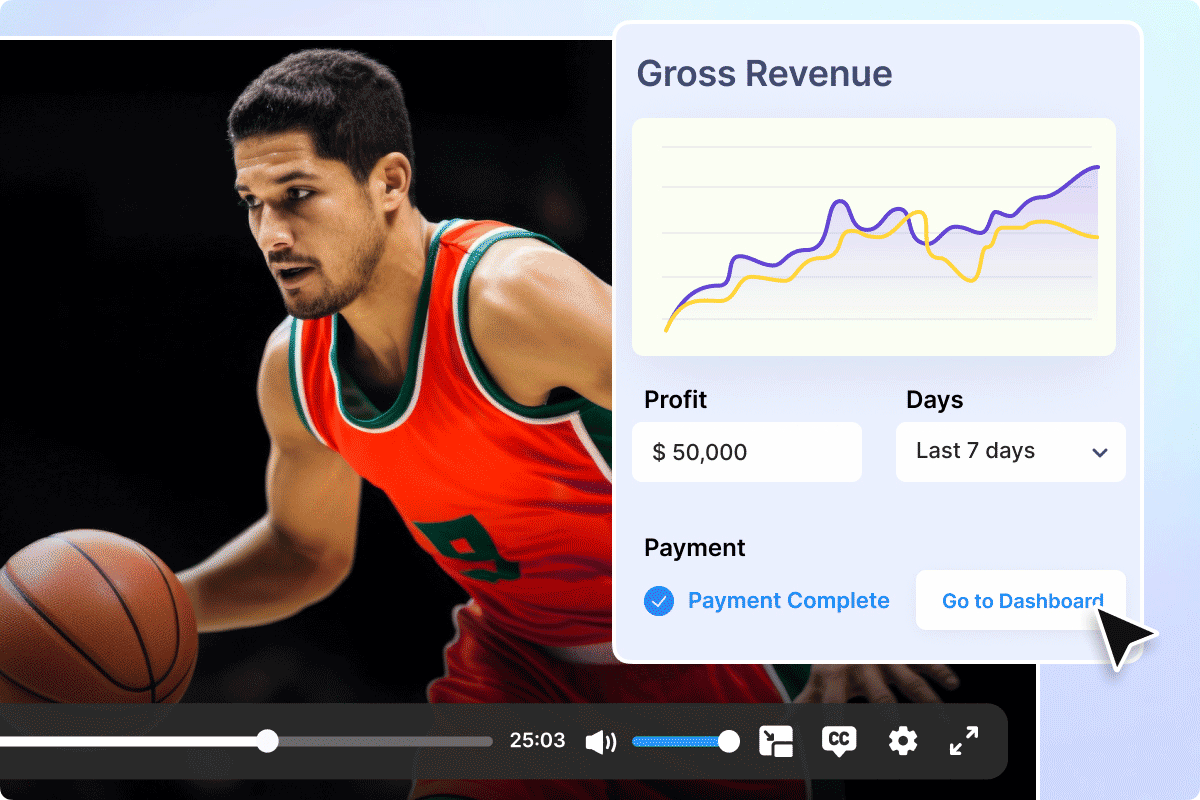Image resolution: width=1200 pixels, height=800 pixels.
Task: Click the $ 50,000 Profit field
Action: pos(747,452)
